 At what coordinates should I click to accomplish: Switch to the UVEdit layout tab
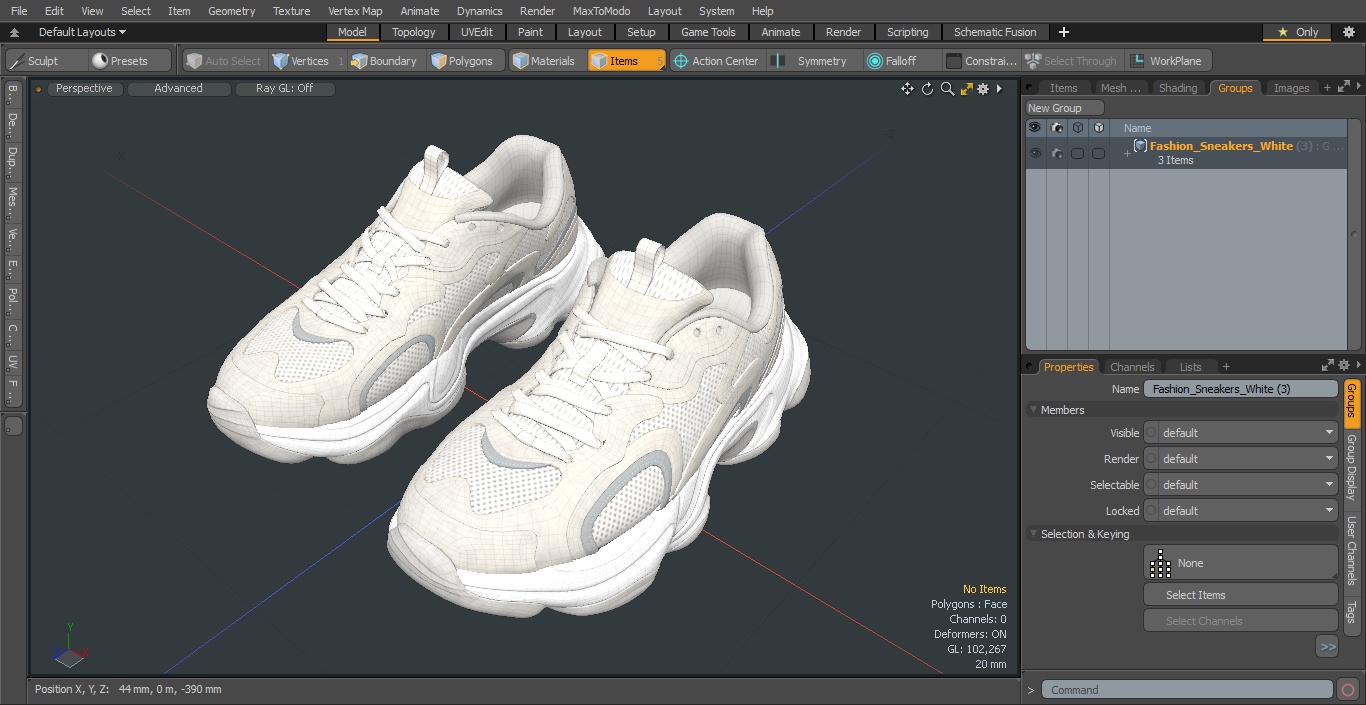(x=477, y=32)
